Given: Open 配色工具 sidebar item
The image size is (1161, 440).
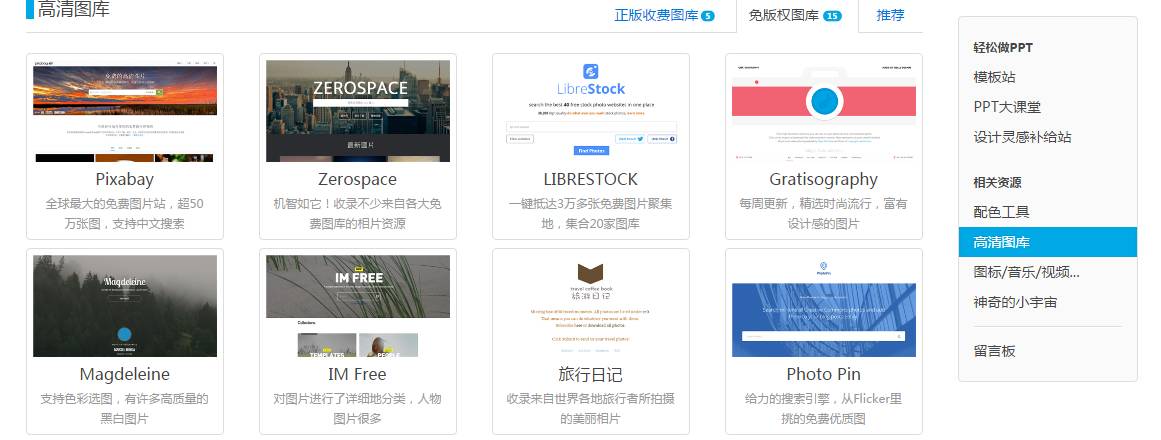Looking at the screenshot, I should [1002, 212].
